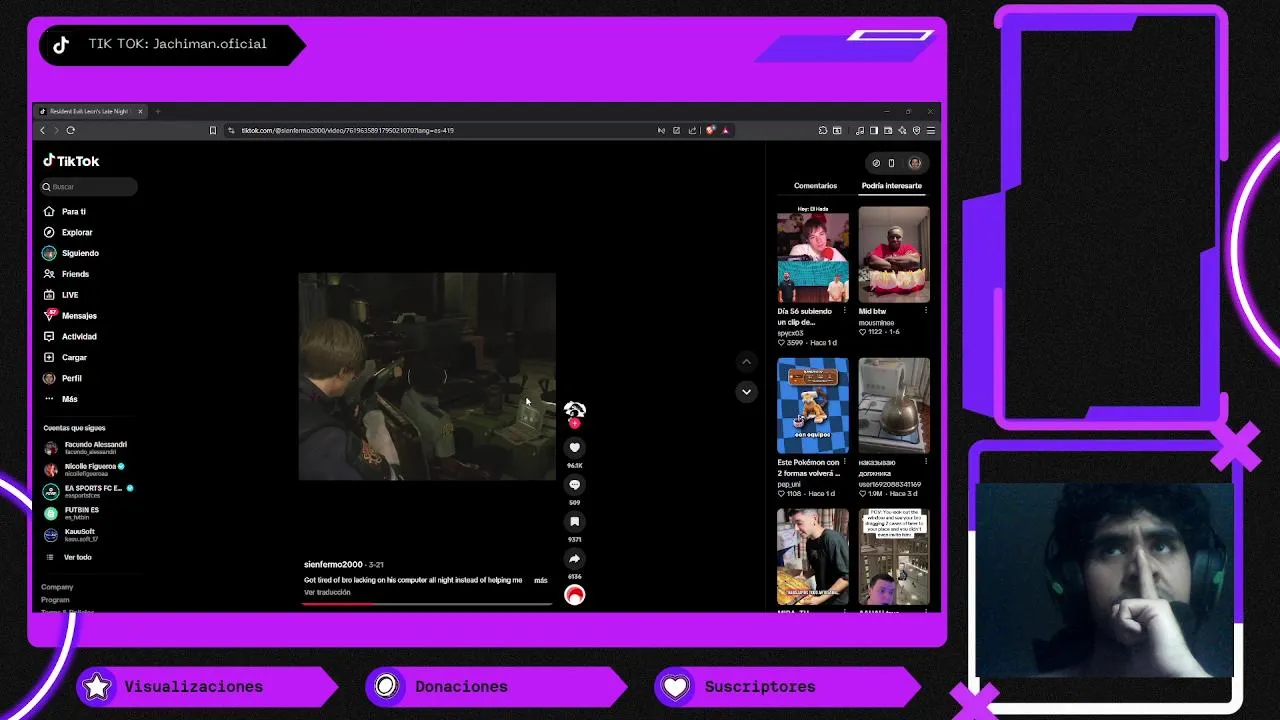Open the kettle video by user1692088341169

(894, 406)
